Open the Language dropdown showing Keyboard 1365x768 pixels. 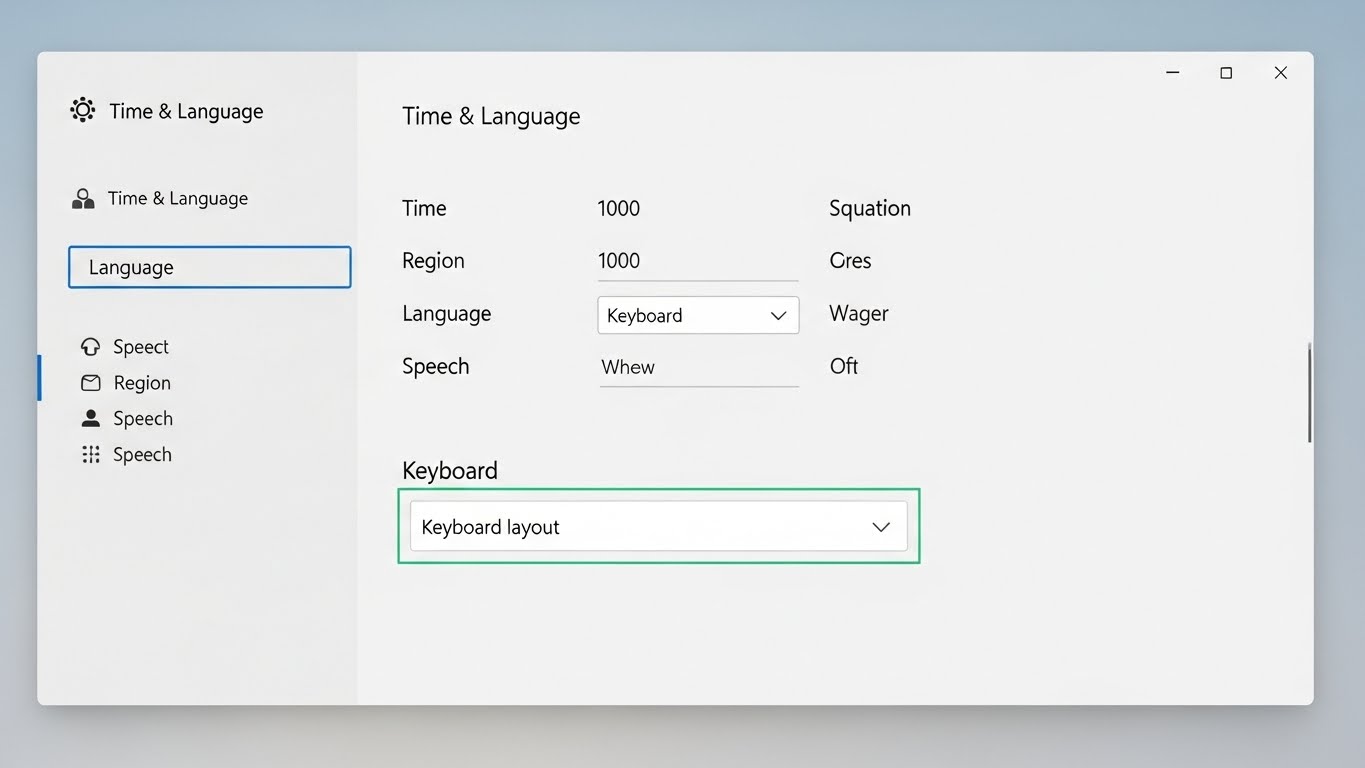pyautogui.click(x=697, y=315)
